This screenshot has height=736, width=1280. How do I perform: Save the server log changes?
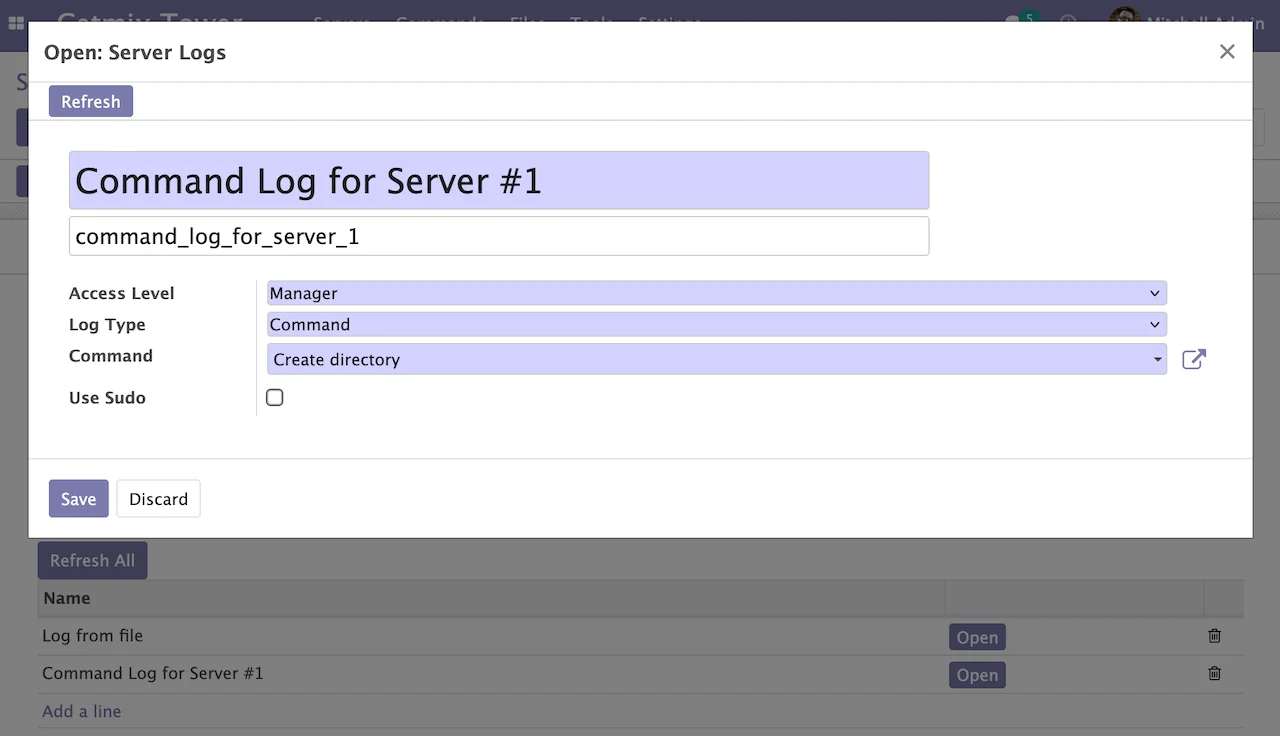pos(78,498)
